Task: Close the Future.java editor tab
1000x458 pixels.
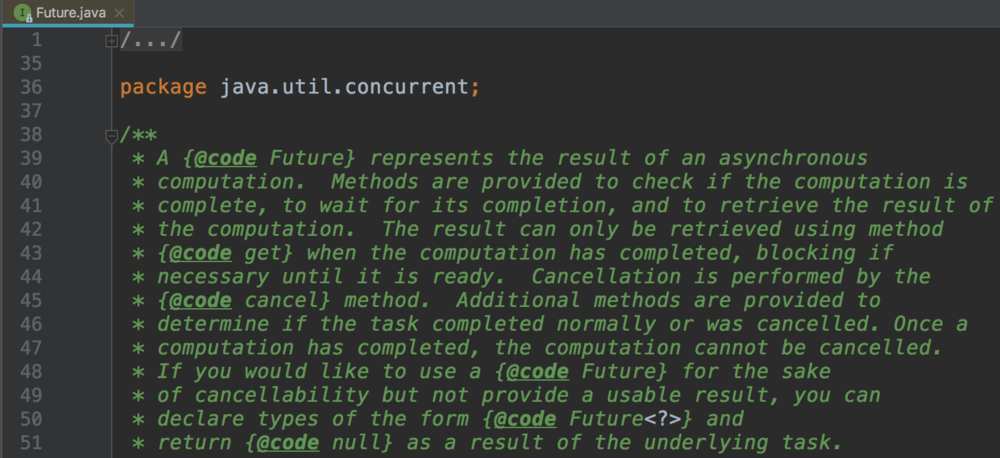Action: [x=119, y=13]
